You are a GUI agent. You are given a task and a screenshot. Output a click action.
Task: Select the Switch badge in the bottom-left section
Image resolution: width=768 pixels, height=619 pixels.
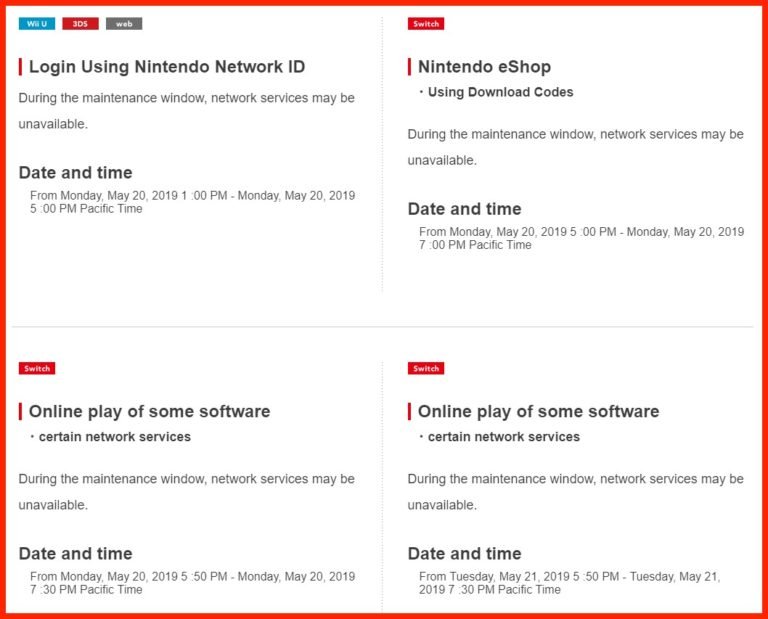(37, 368)
